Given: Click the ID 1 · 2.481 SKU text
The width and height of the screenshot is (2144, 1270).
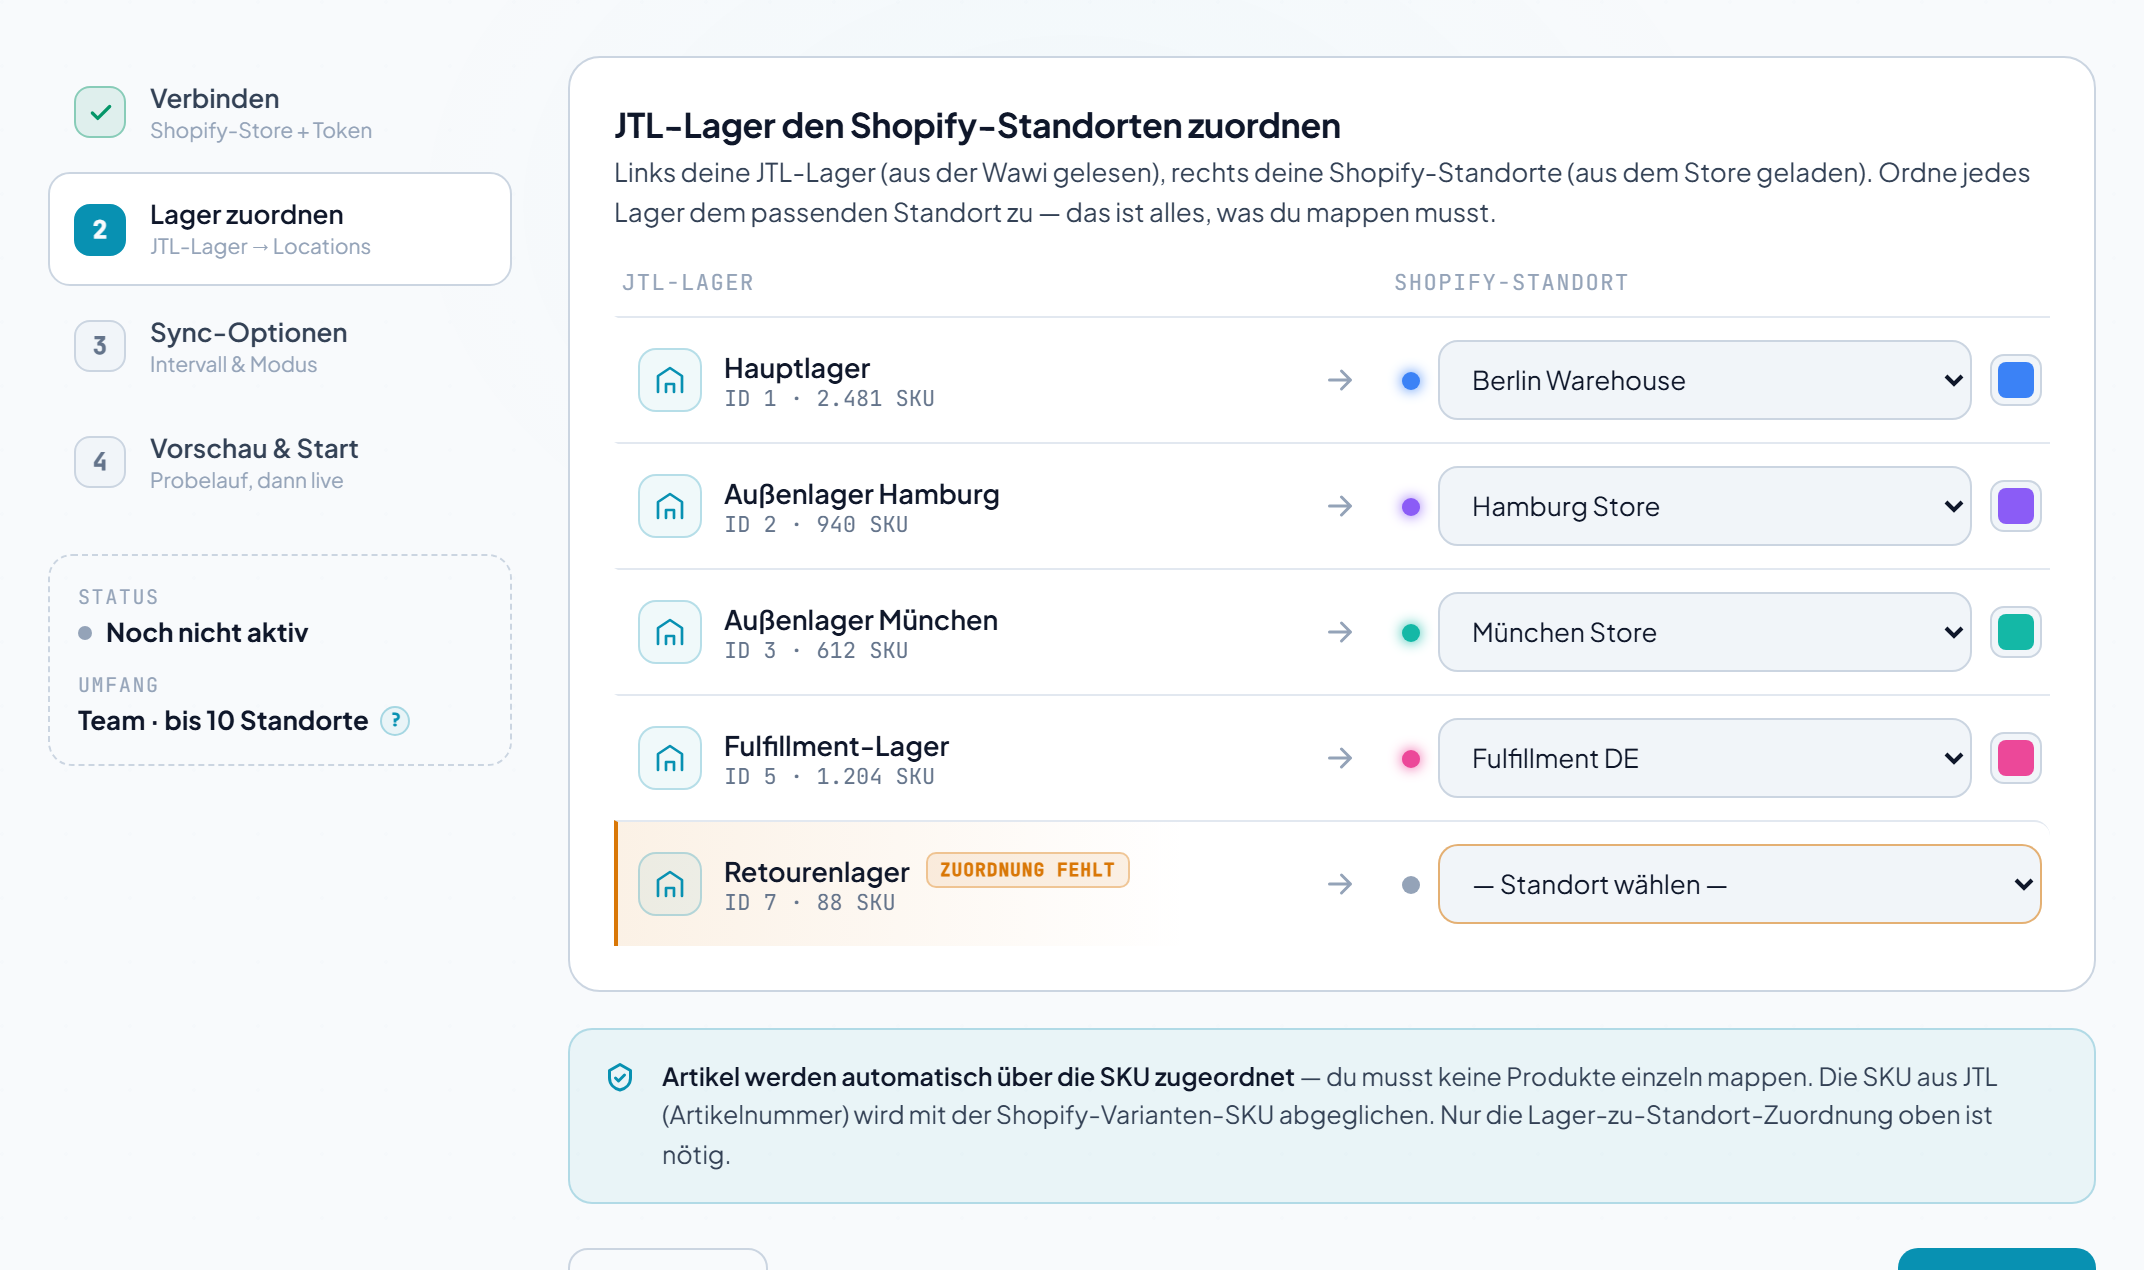Looking at the screenshot, I should [829, 399].
